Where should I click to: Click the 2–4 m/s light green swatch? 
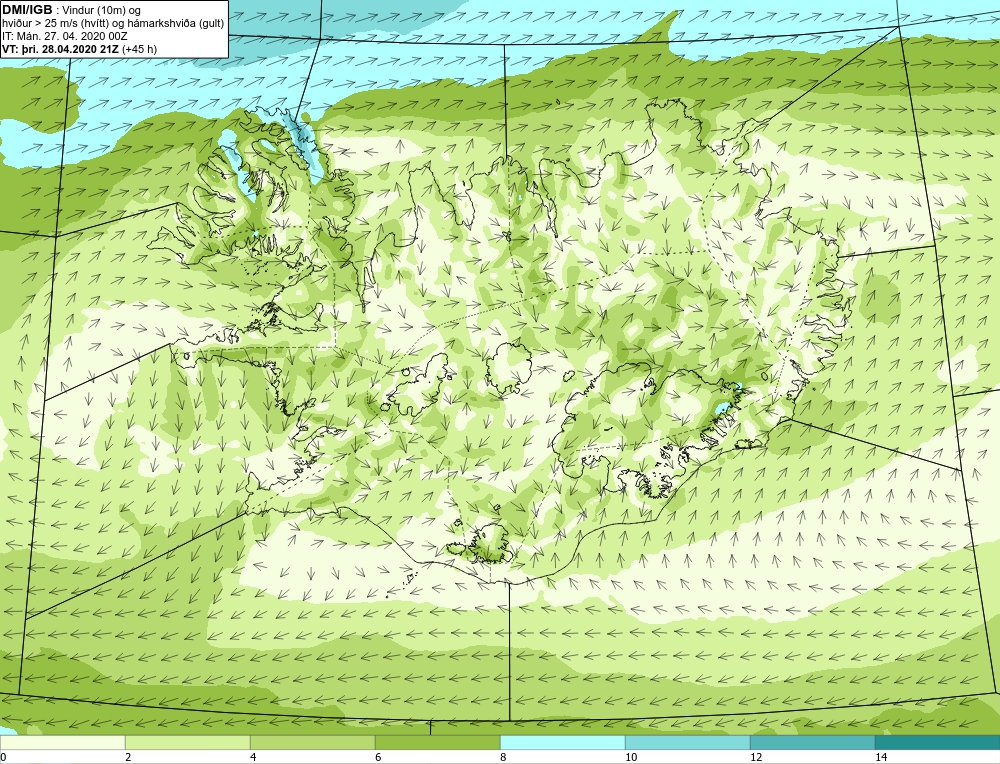click(188, 742)
